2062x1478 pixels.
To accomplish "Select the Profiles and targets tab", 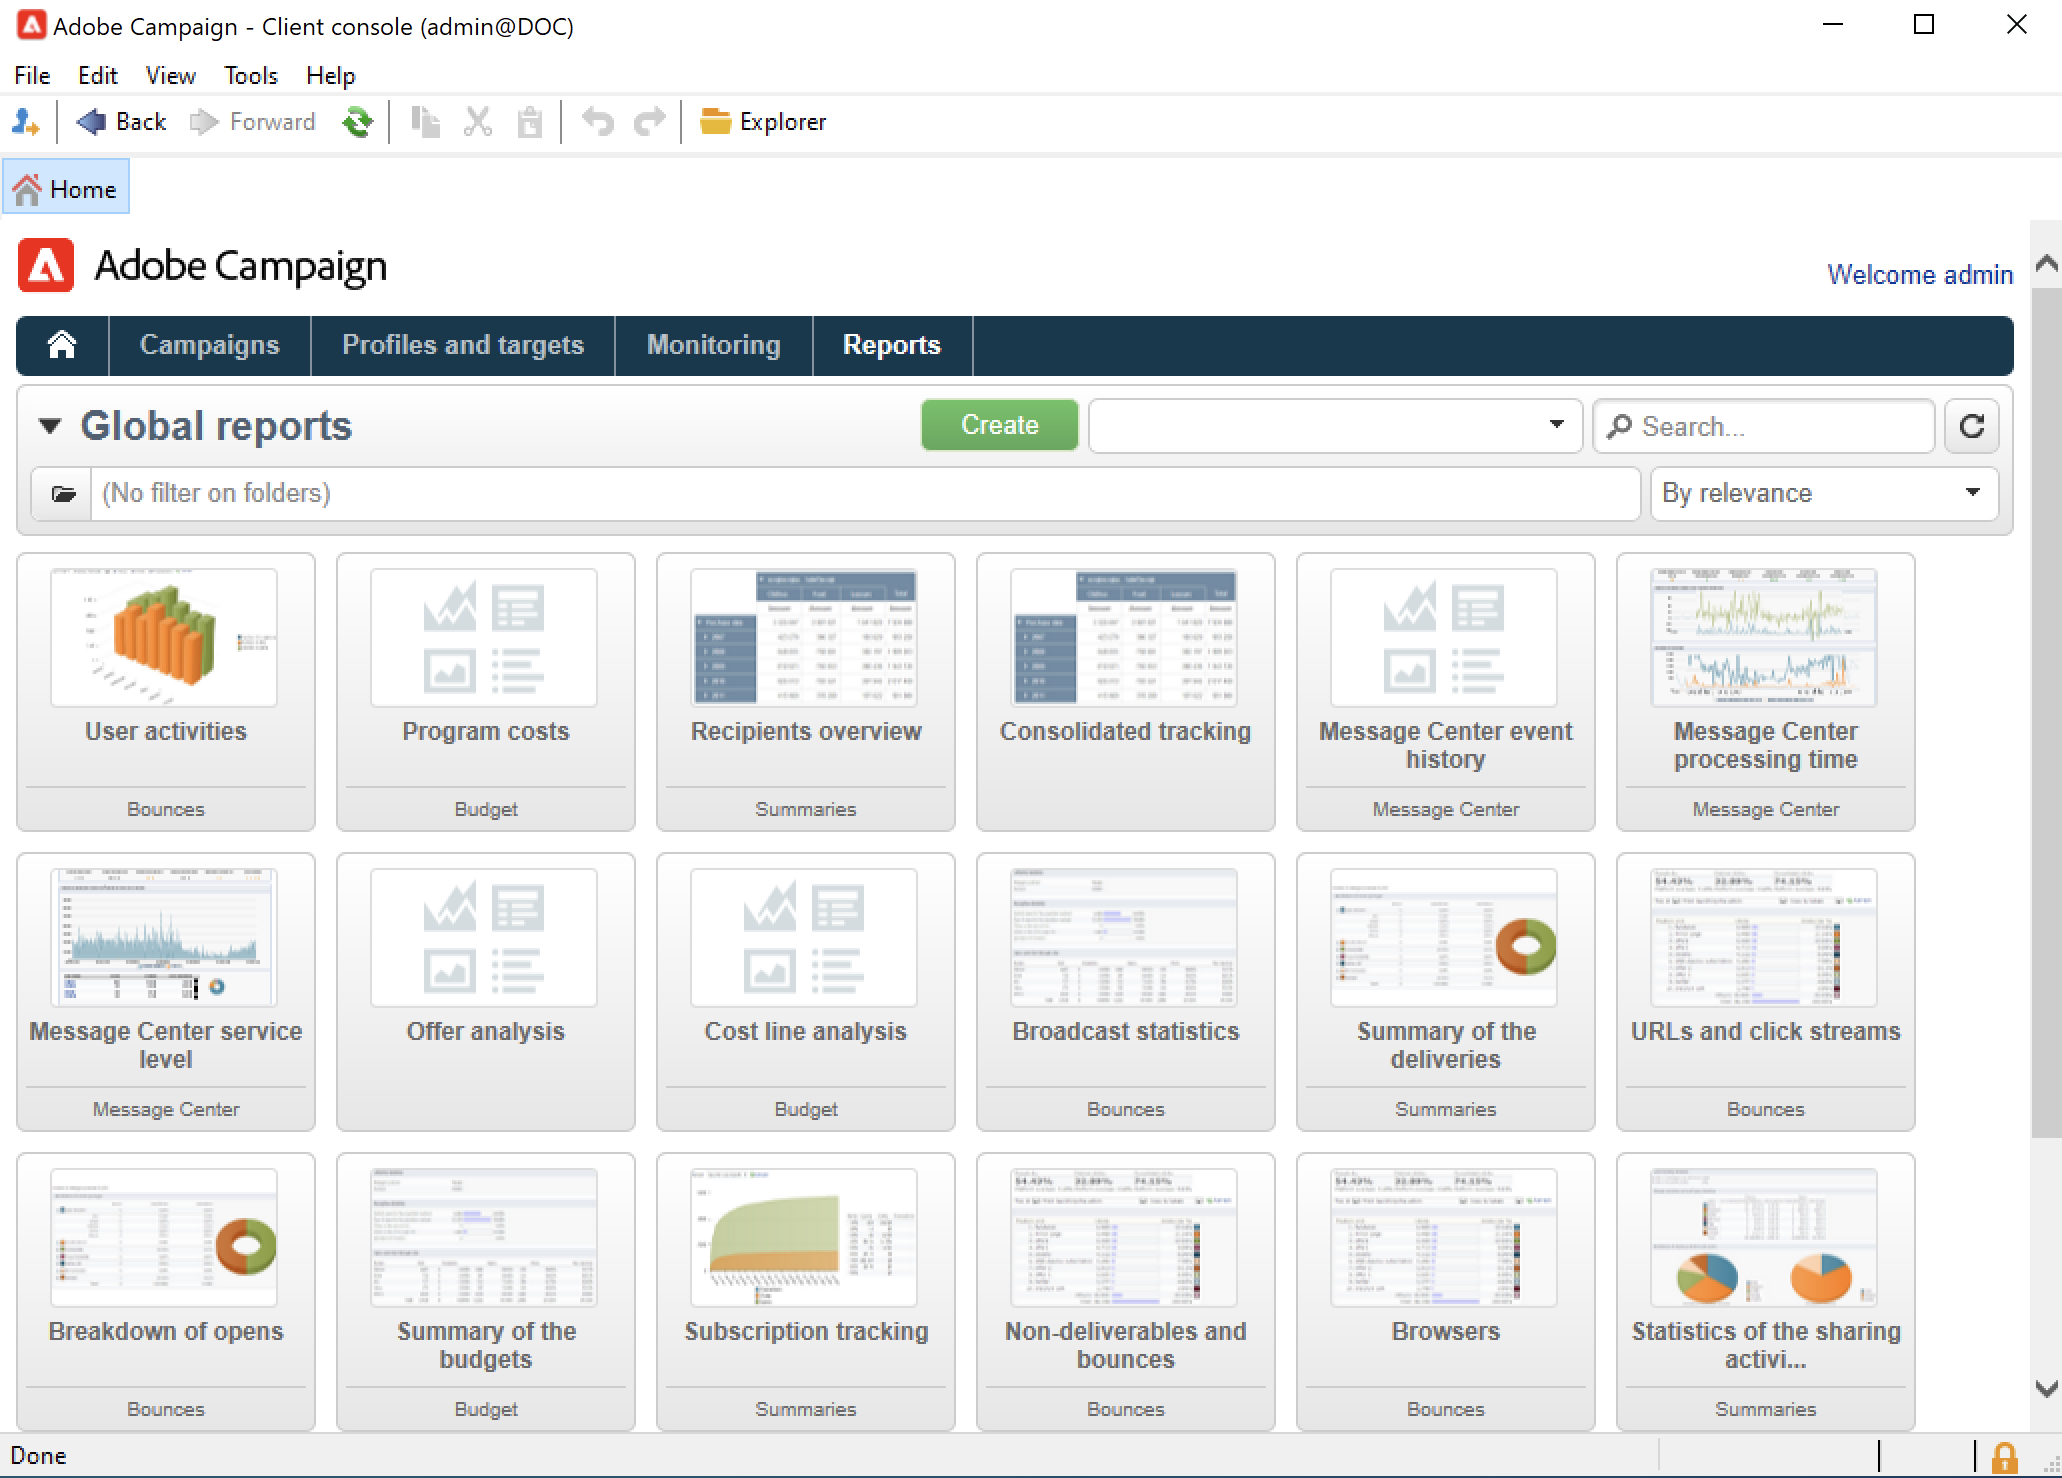I will 462,345.
